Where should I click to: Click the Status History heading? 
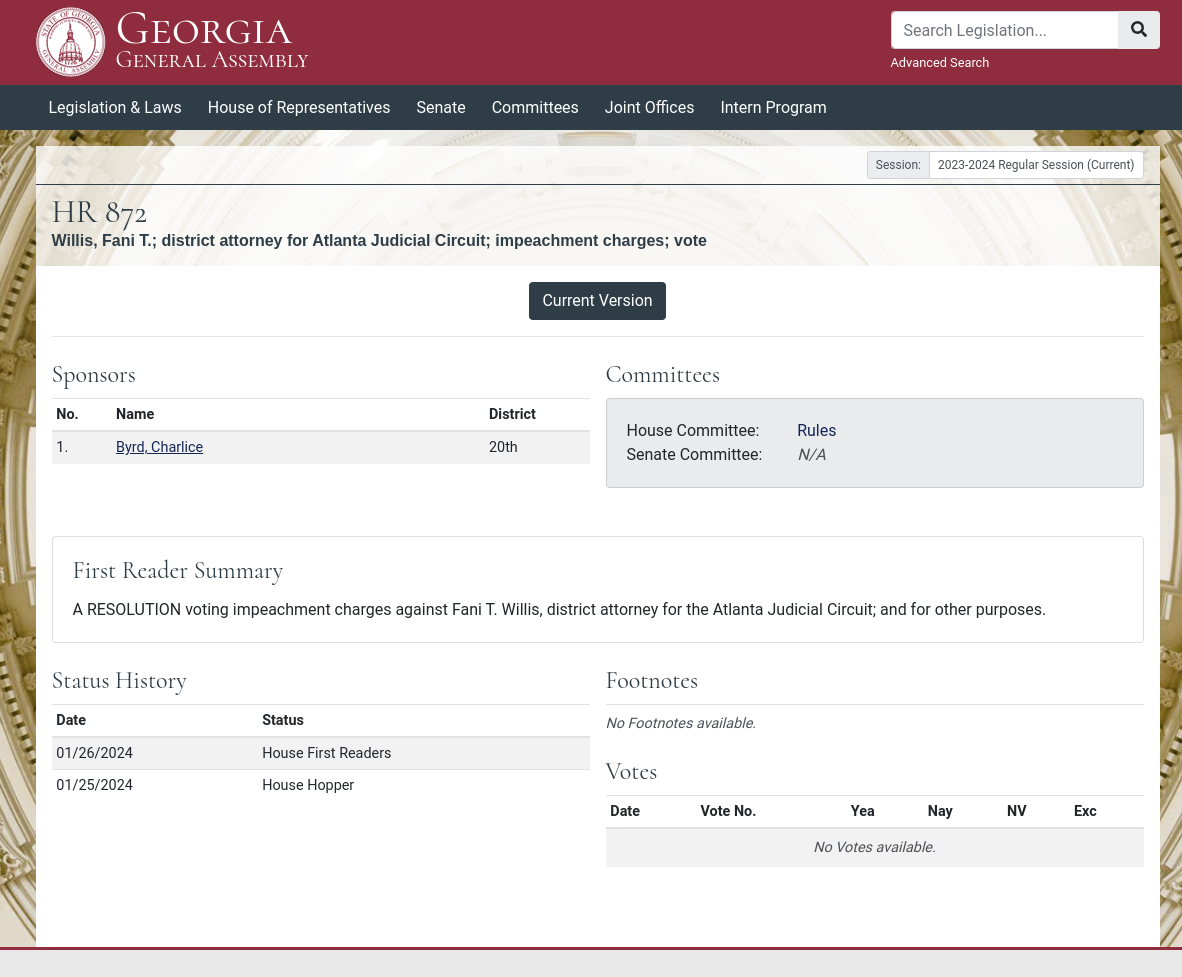119,681
